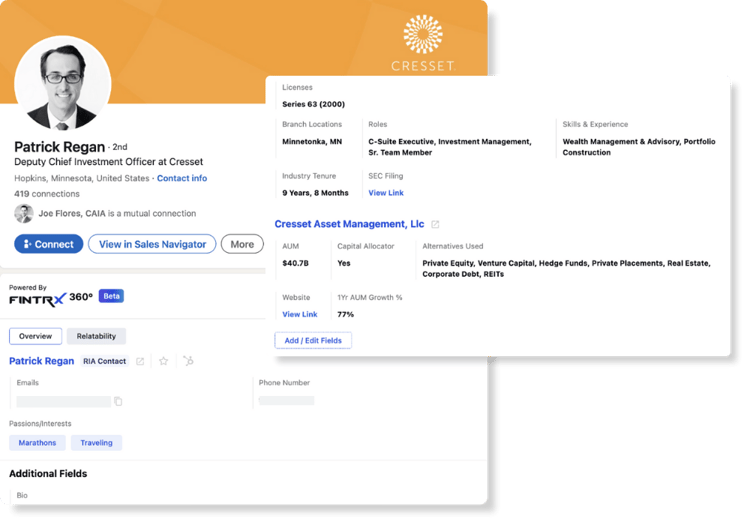750x525 pixels.
Task: Copy the email with the copy icon
Action: (x=118, y=401)
